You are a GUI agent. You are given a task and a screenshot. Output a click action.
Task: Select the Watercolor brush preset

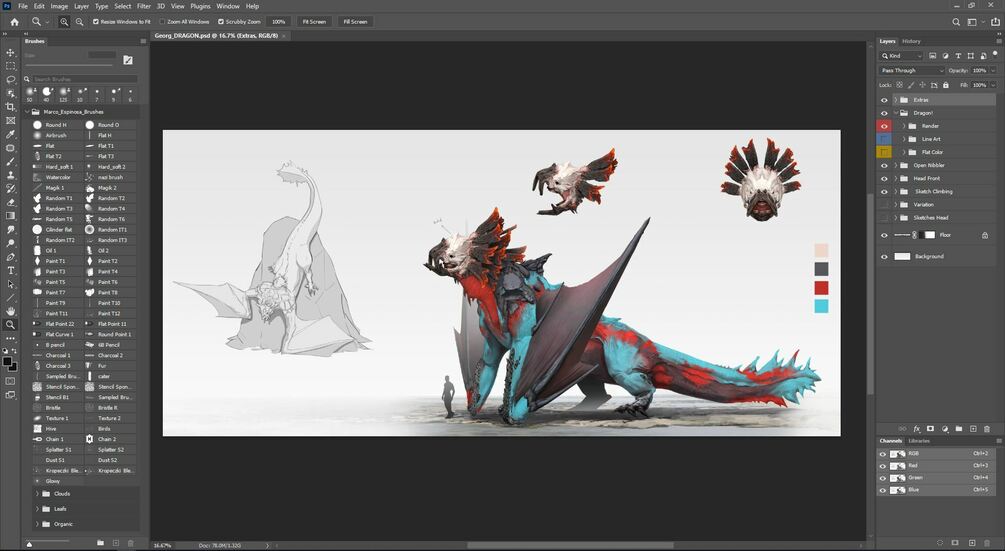(x=57, y=177)
